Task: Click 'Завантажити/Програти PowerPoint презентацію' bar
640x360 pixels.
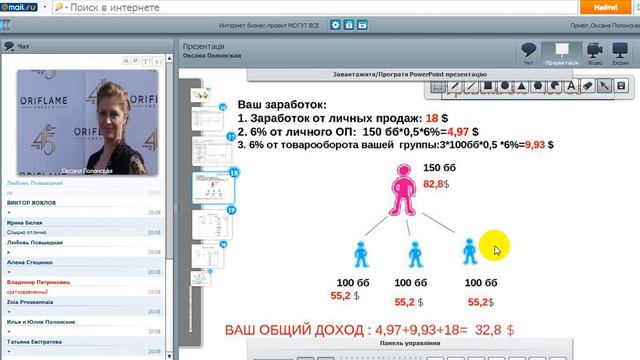Action: click(409, 75)
